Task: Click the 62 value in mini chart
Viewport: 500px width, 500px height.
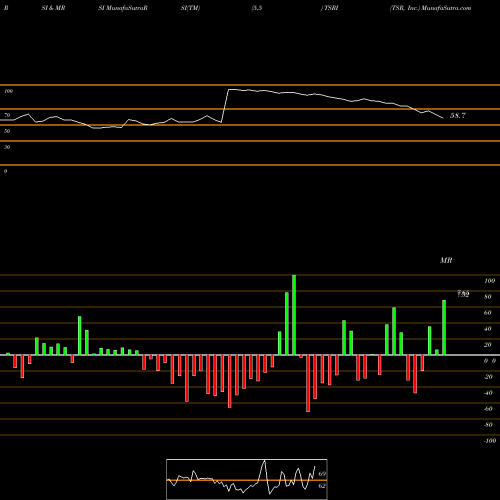Action: click(x=322, y=486)
